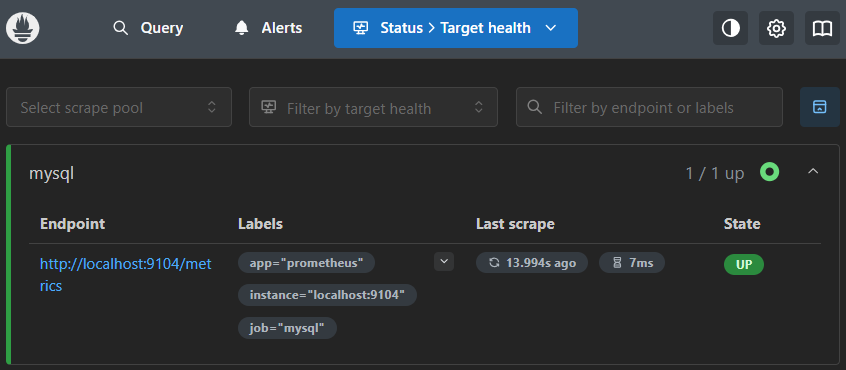Click the State column header
Screen dimensions: 846x370
coord(742,224)
